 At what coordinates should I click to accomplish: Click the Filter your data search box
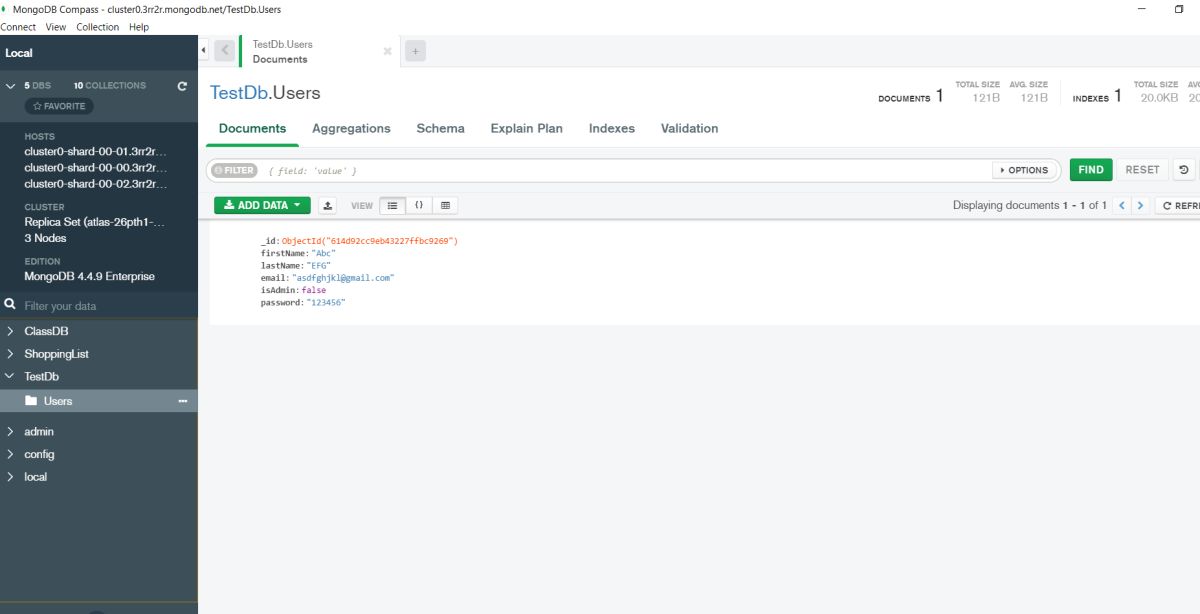[108, 306]
